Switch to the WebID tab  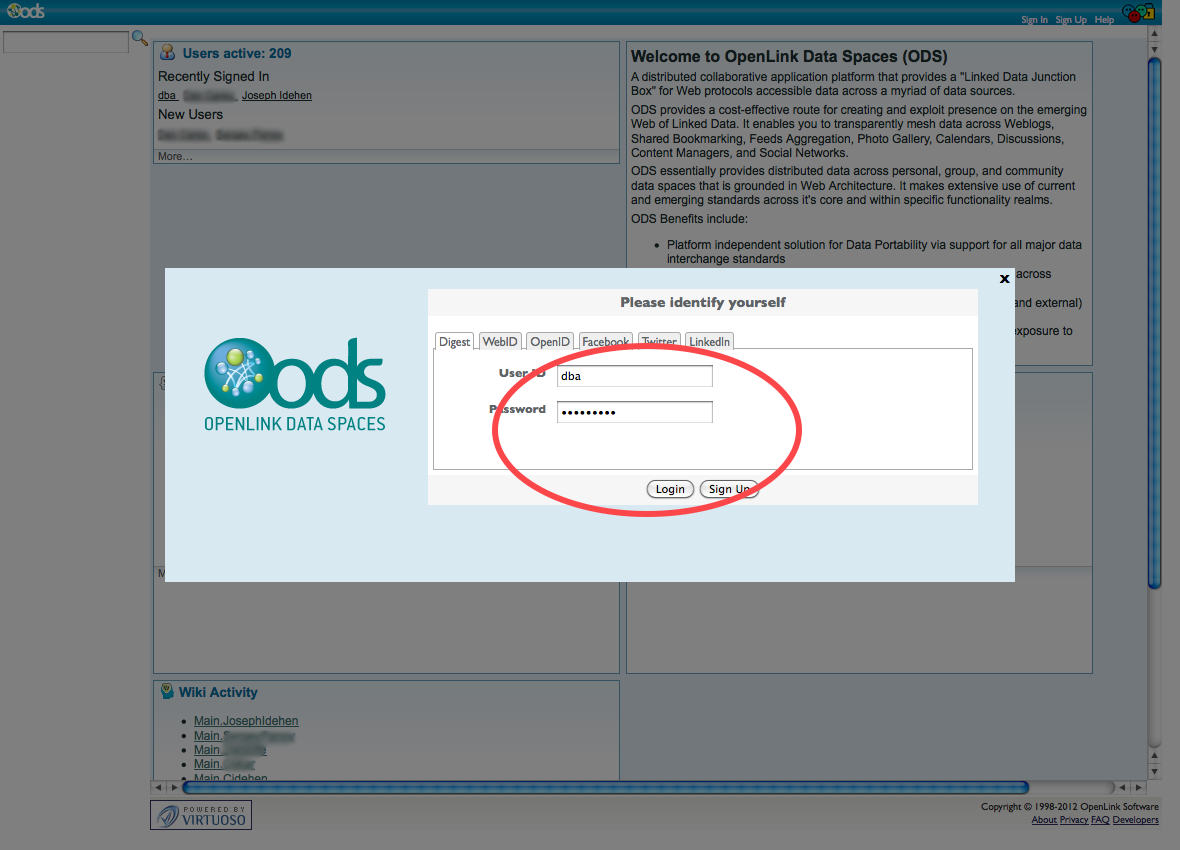pos(500,342)
